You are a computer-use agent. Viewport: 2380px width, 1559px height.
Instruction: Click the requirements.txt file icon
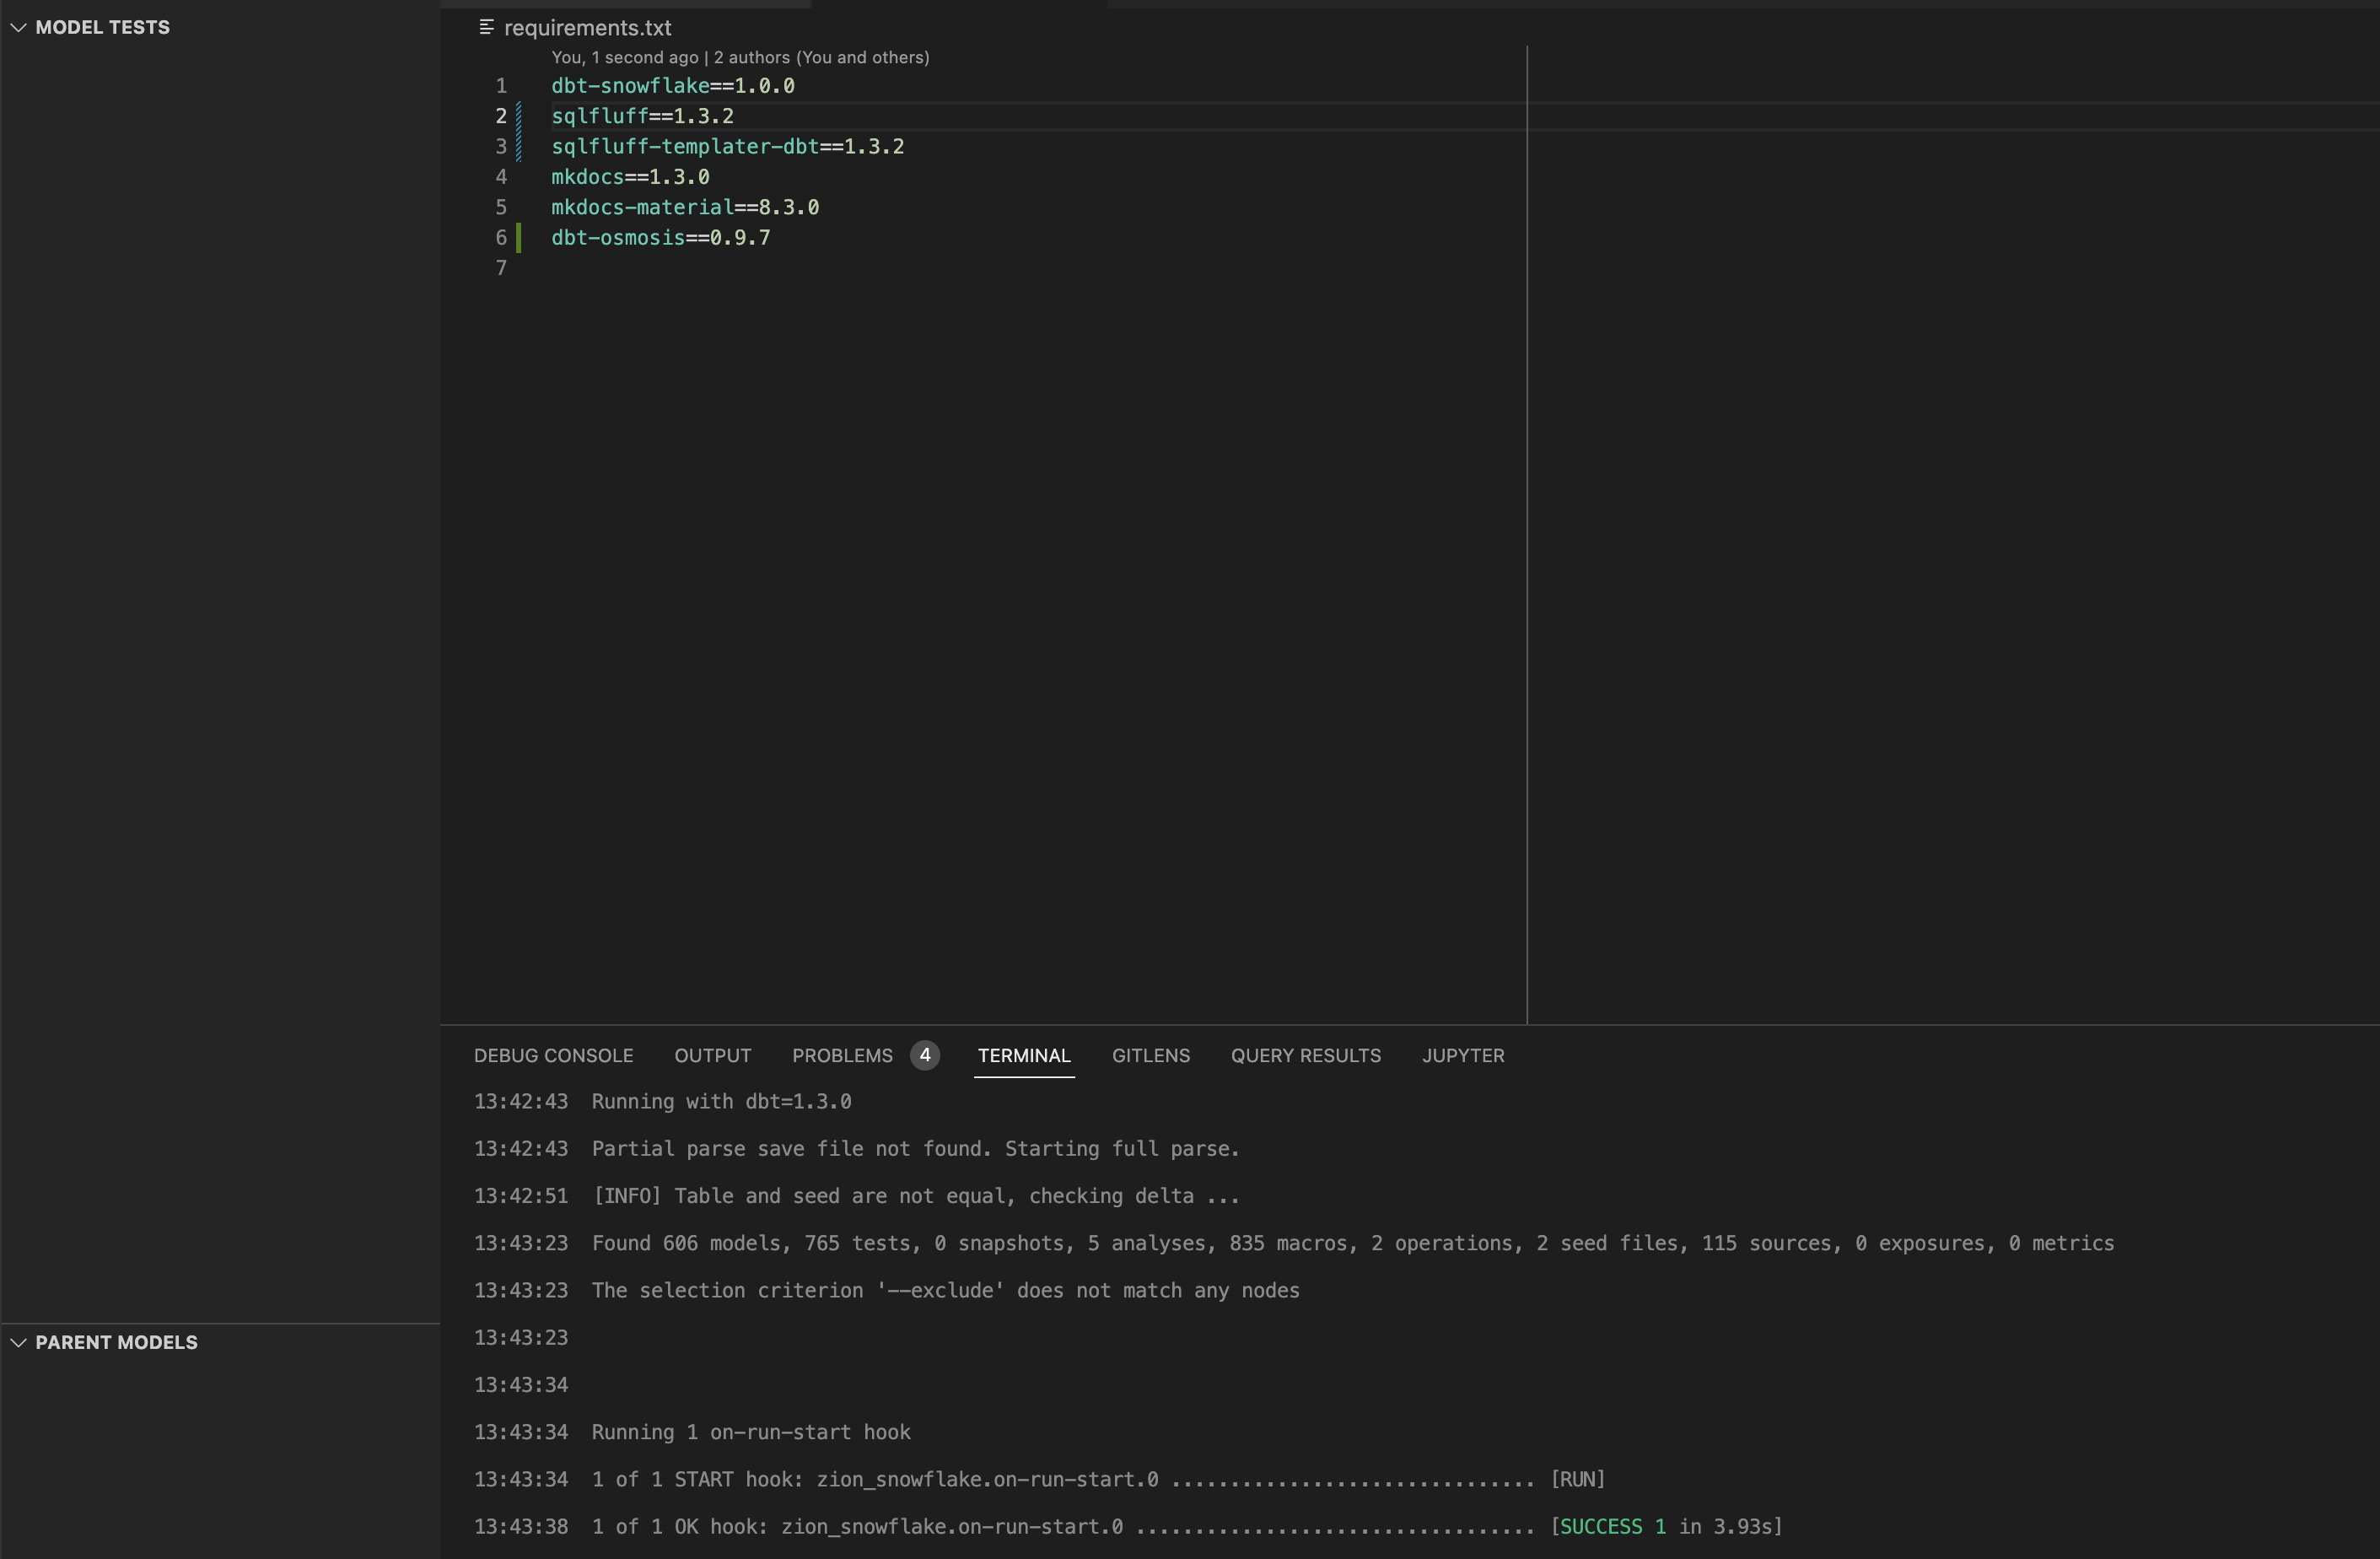[x=486, y=27]
